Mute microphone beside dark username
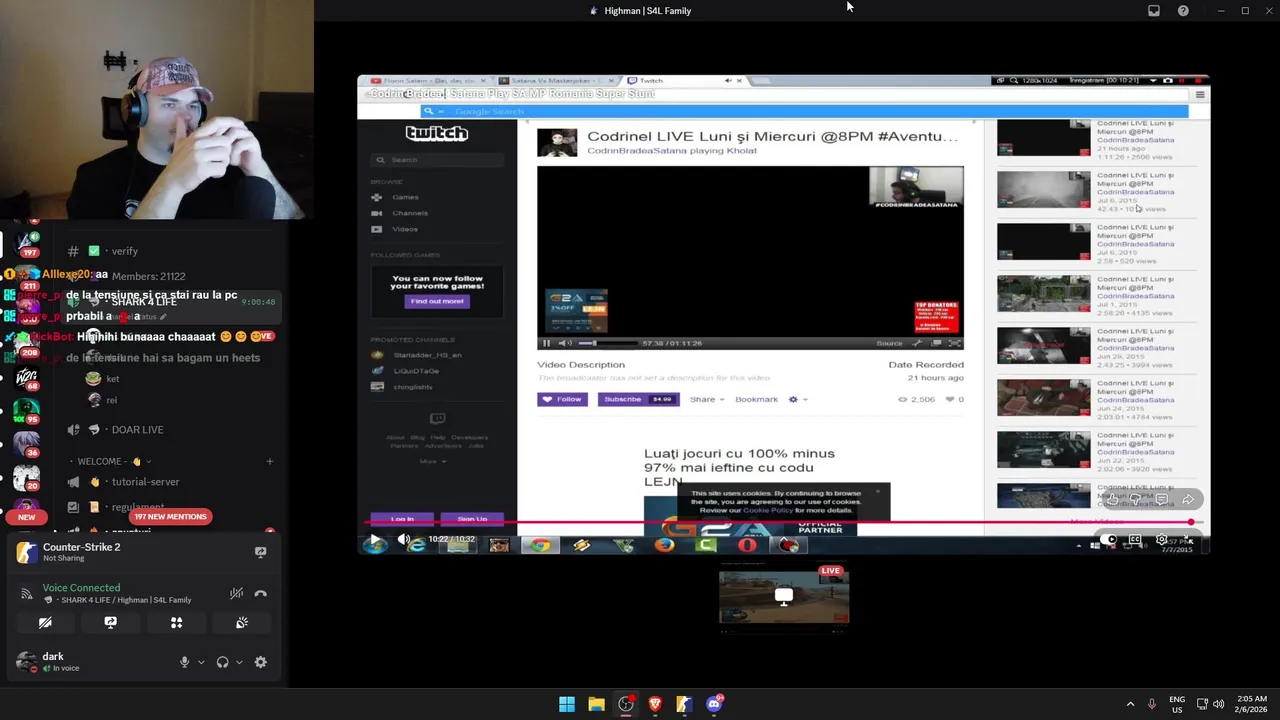 184,662
